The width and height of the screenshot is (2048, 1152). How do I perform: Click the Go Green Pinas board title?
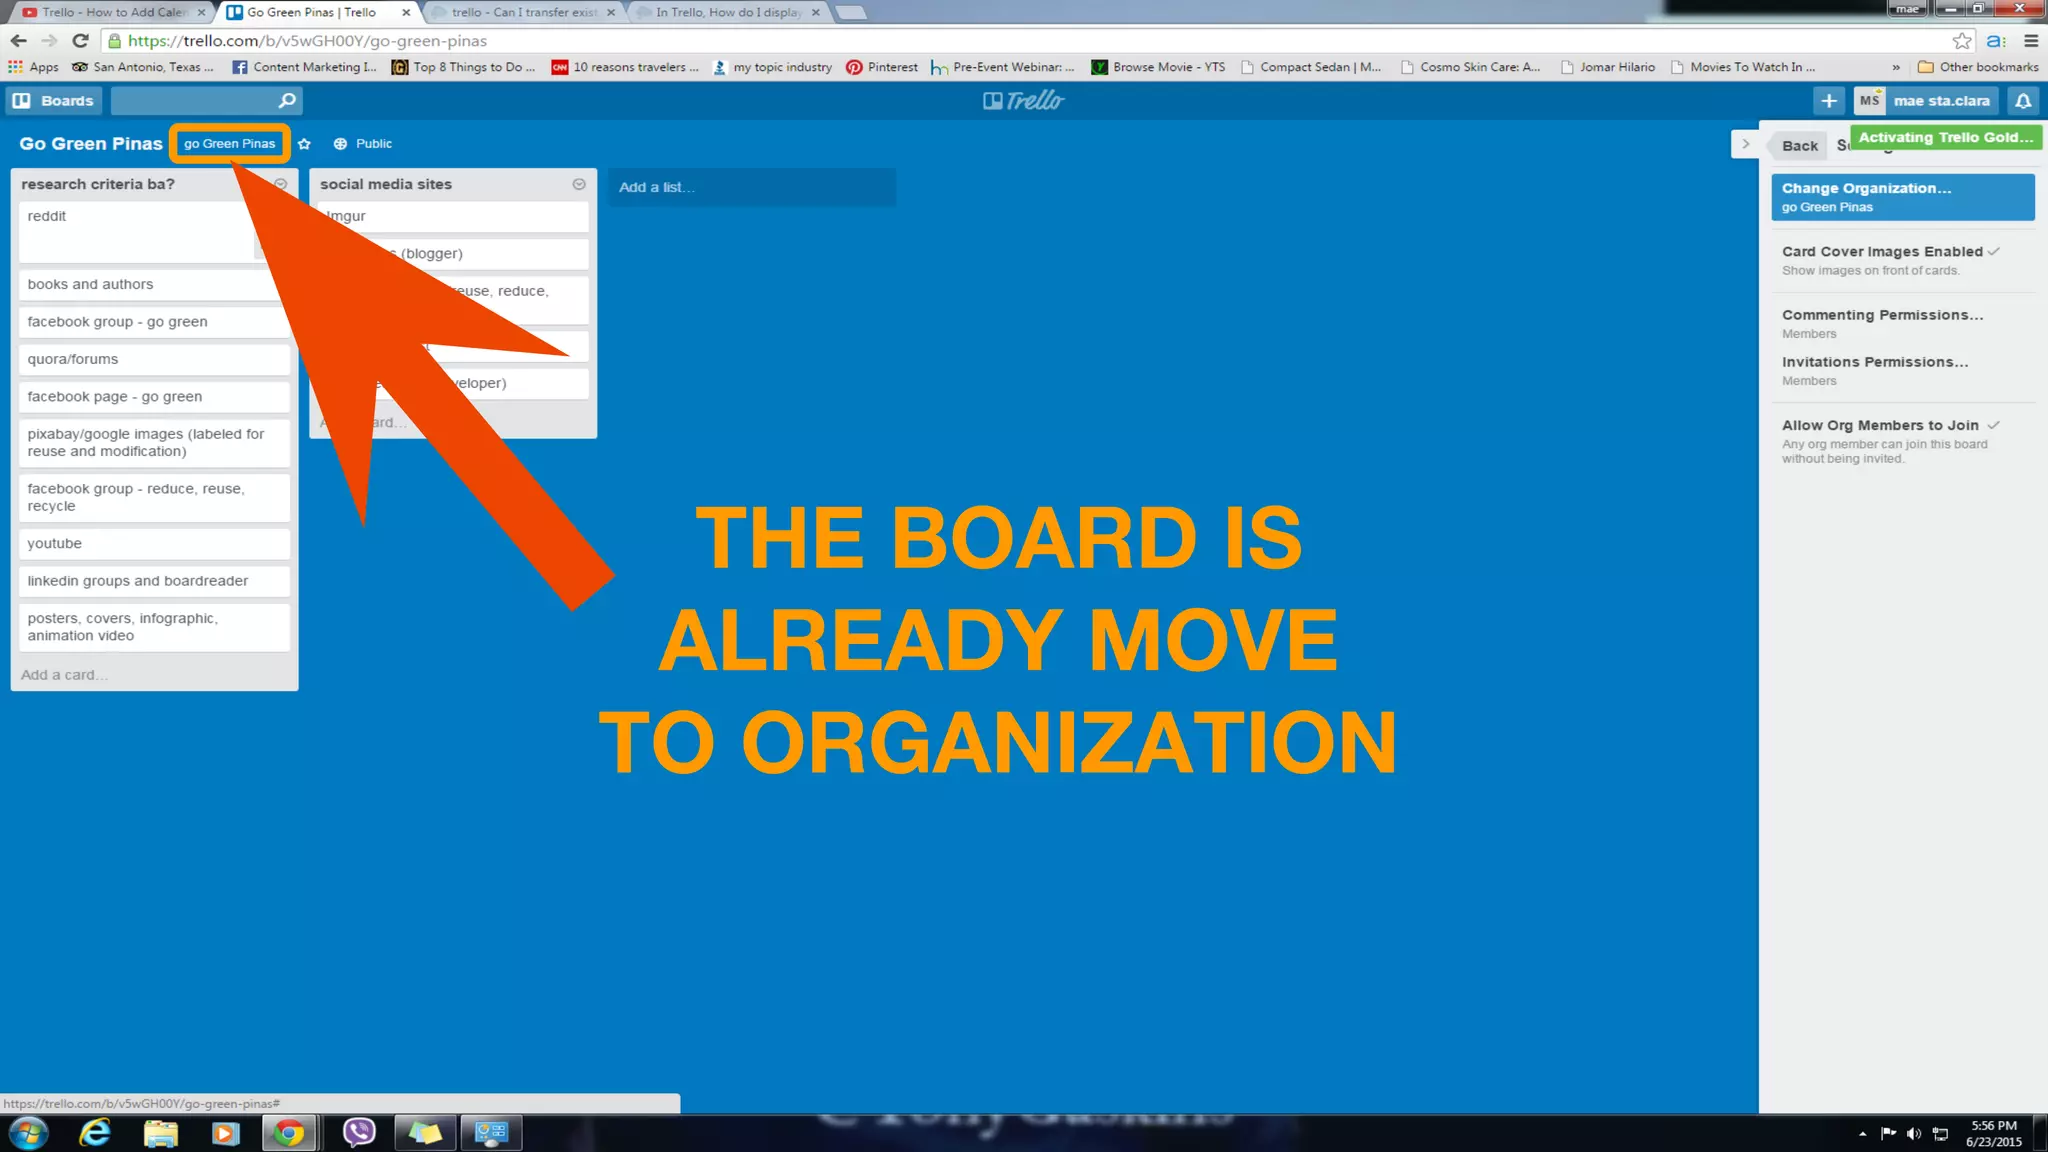tap(90, 144)
